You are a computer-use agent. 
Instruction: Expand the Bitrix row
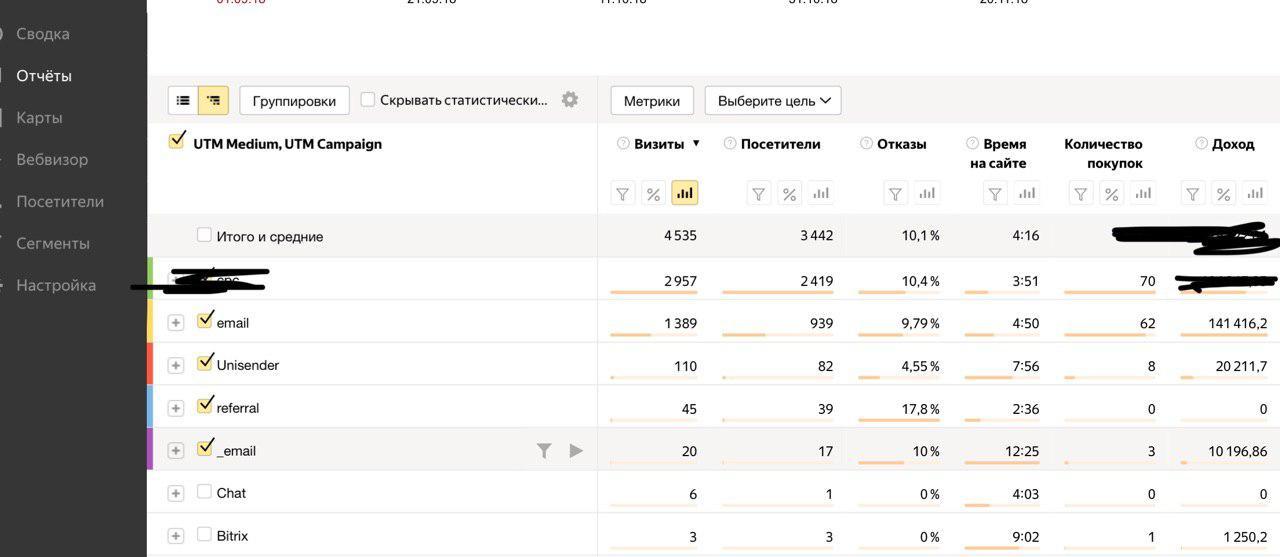pos(176,536)
